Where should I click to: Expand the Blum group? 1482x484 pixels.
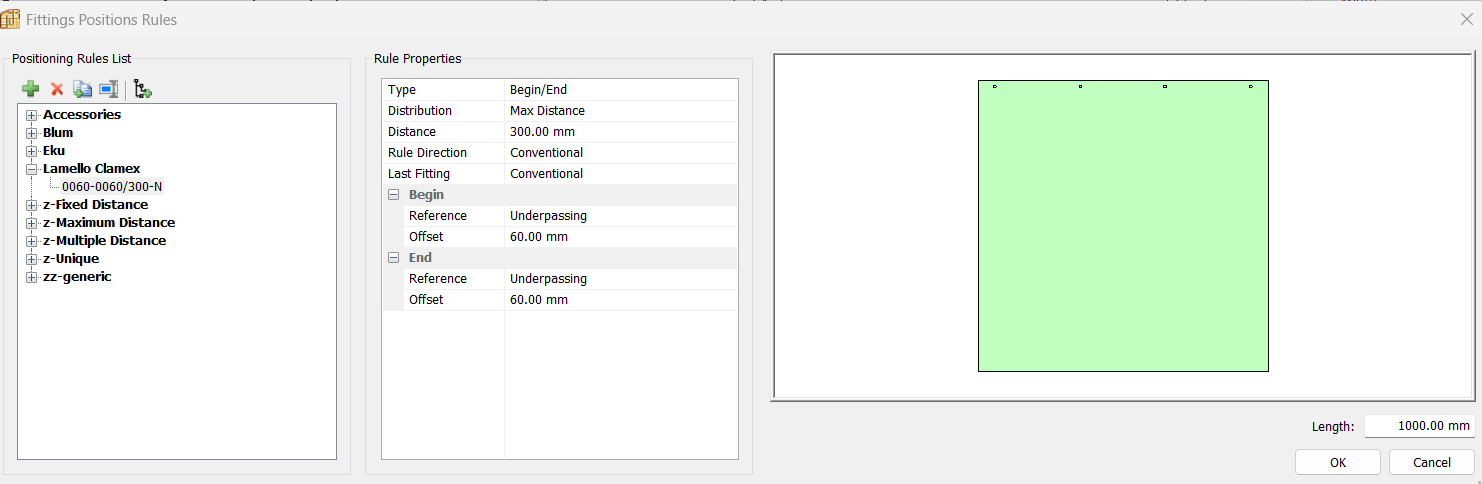click(x=32, y=133)
